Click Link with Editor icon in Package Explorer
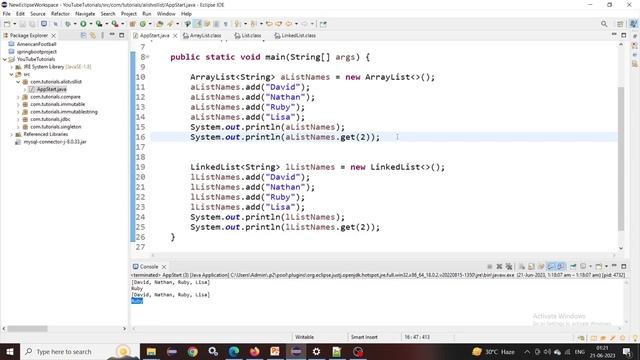Viewport: 640px width, 360px height. pyautogui.click(x=93, y=36)
